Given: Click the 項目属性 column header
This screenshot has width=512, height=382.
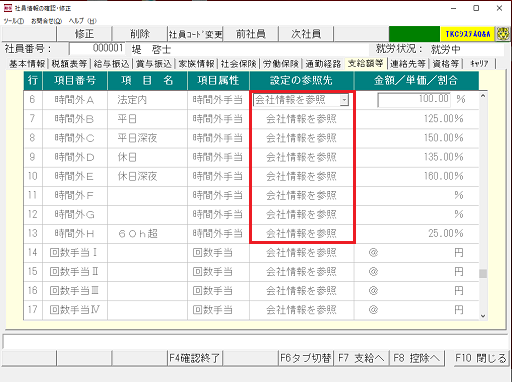Looking at the screenshot, I should (218, 80).
